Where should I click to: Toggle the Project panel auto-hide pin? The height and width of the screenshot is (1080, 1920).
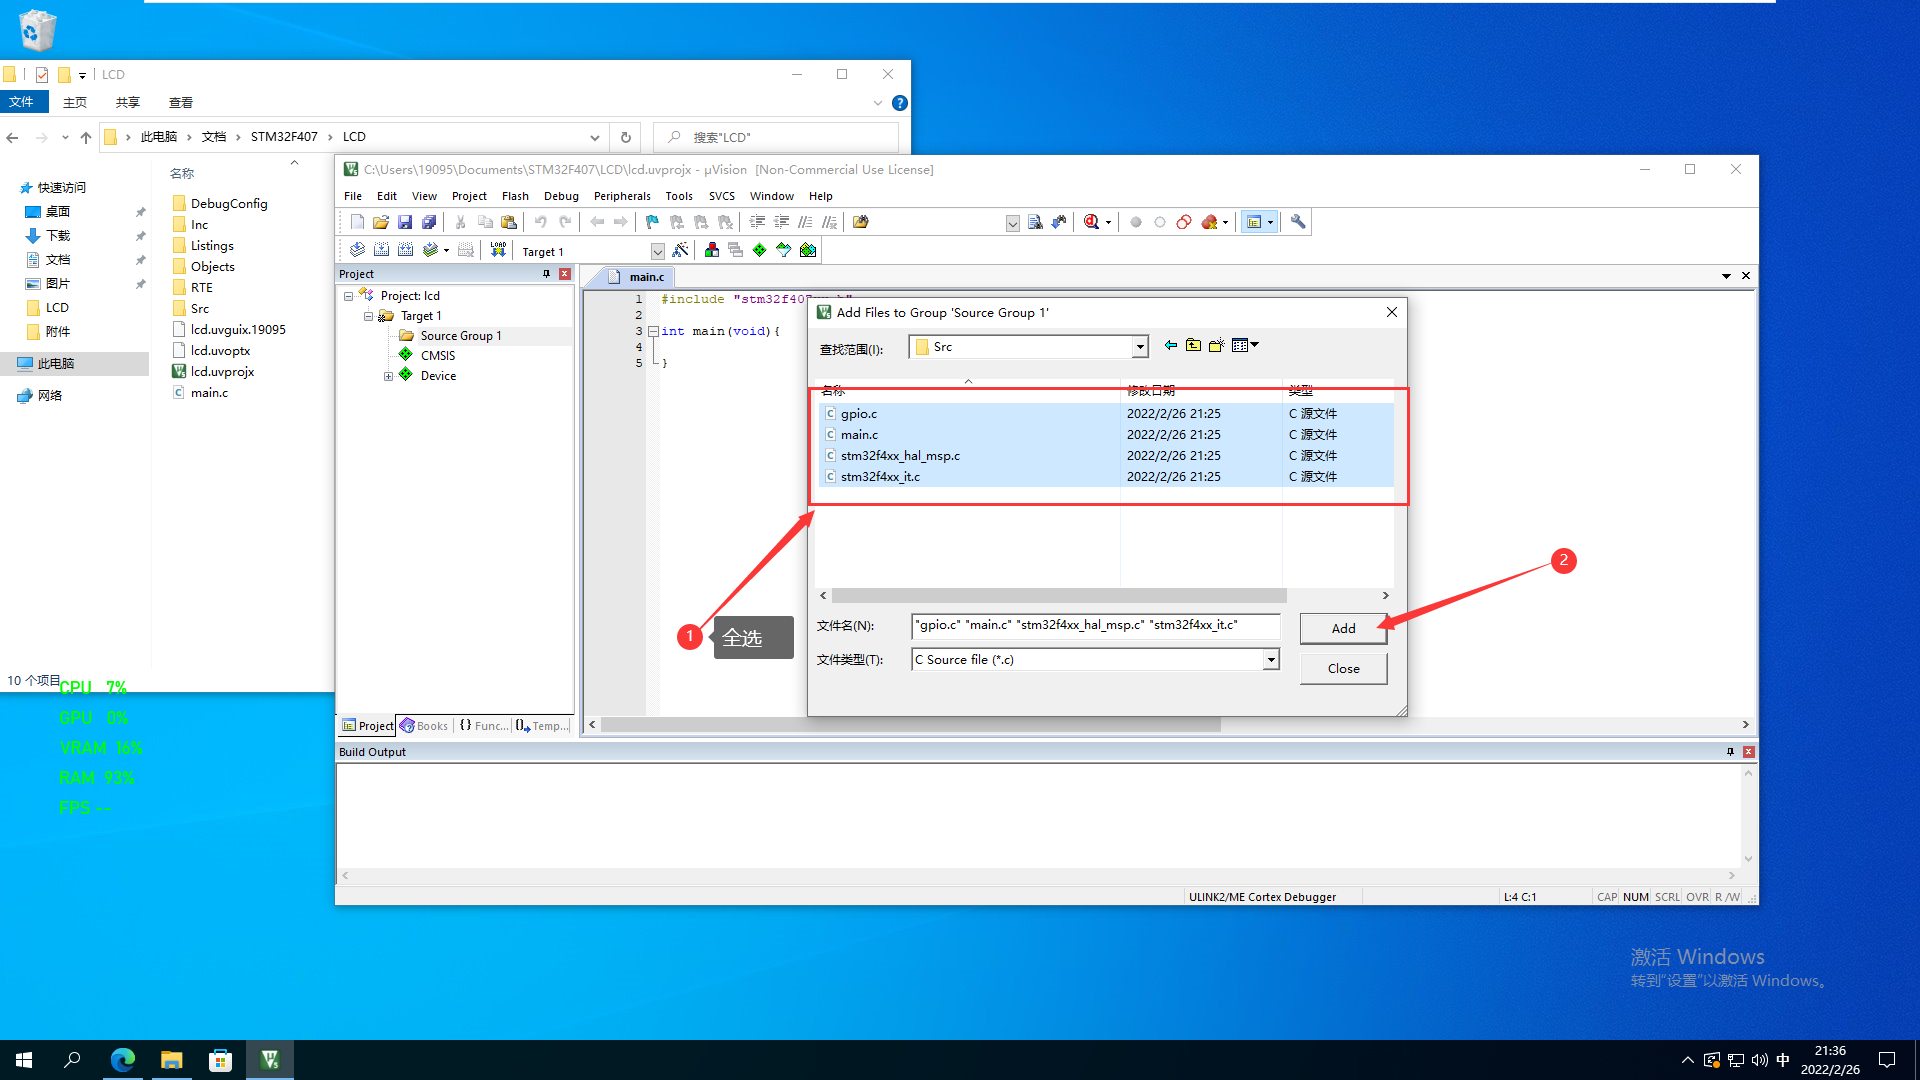point(546,274)
